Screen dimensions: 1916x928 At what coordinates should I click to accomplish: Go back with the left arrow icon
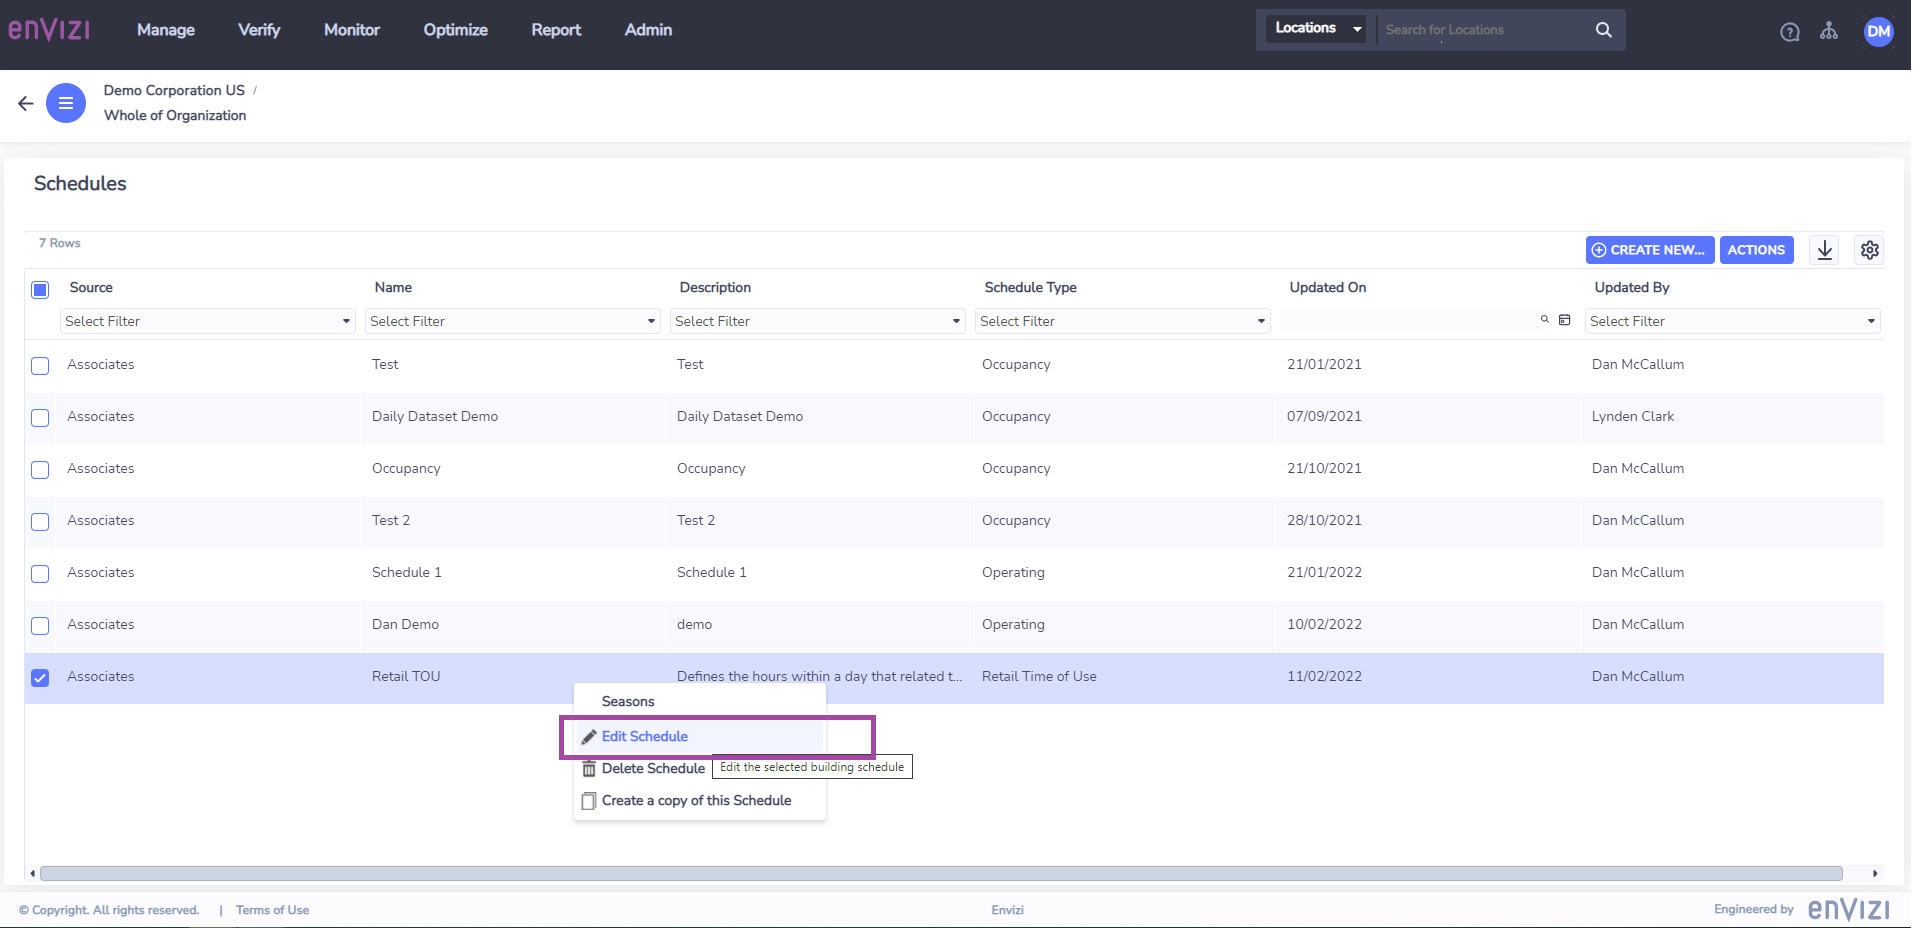coord(26,103)
